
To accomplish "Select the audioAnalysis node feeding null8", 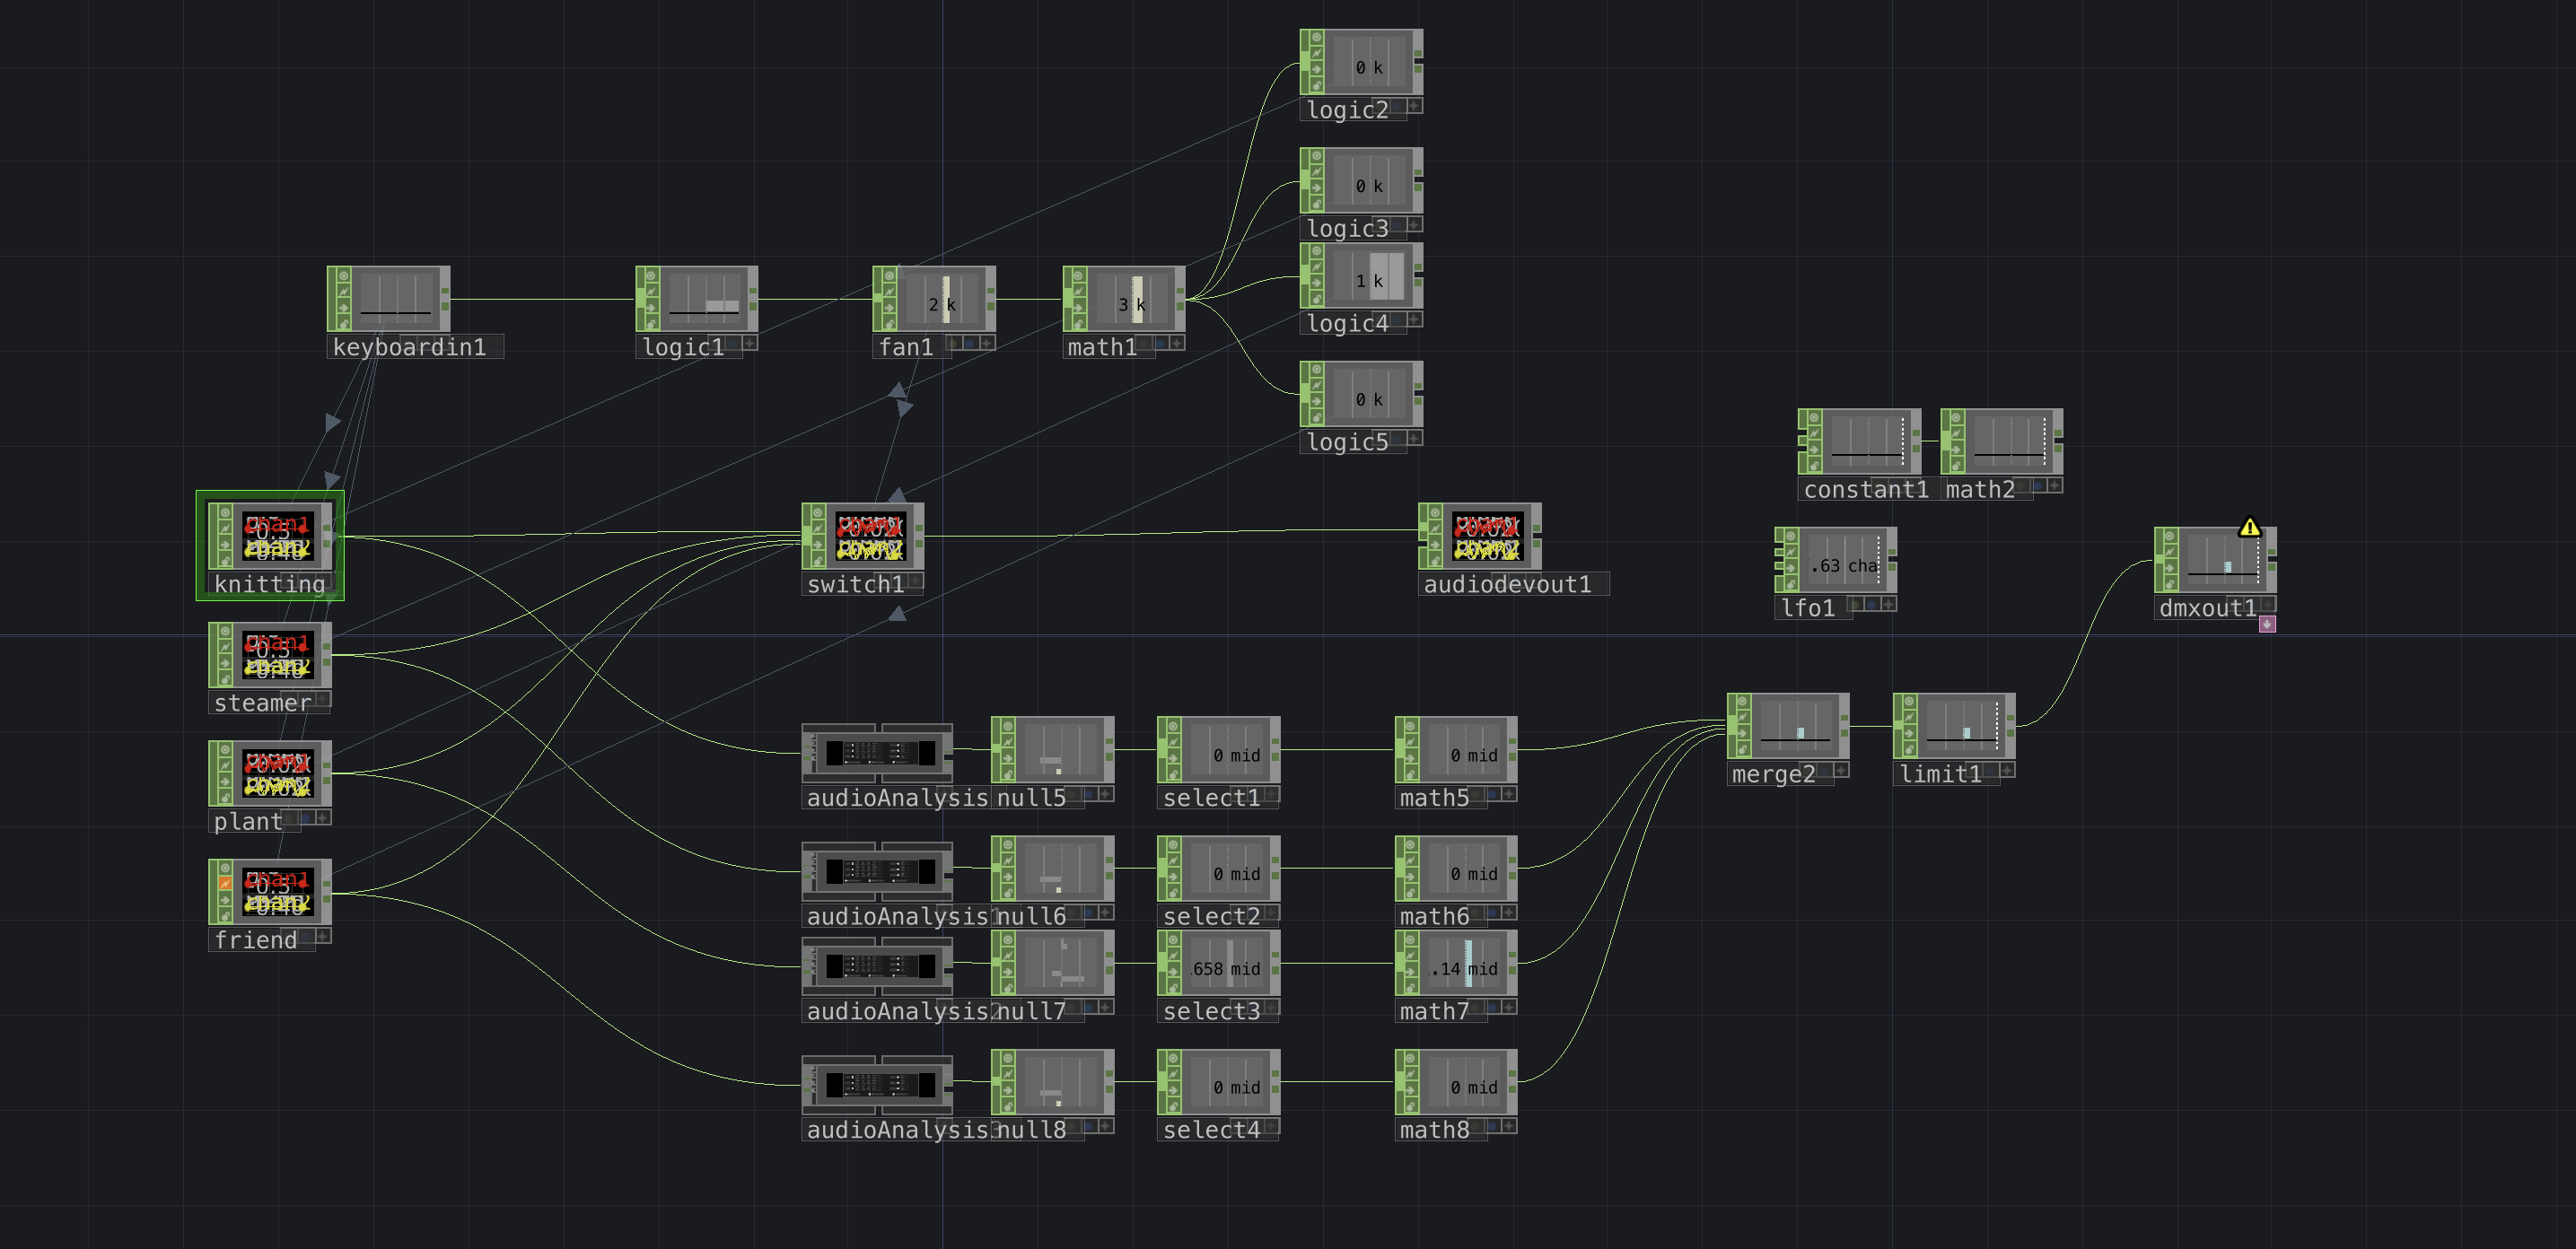I will pyautogui.click(x=877, y=1085).
